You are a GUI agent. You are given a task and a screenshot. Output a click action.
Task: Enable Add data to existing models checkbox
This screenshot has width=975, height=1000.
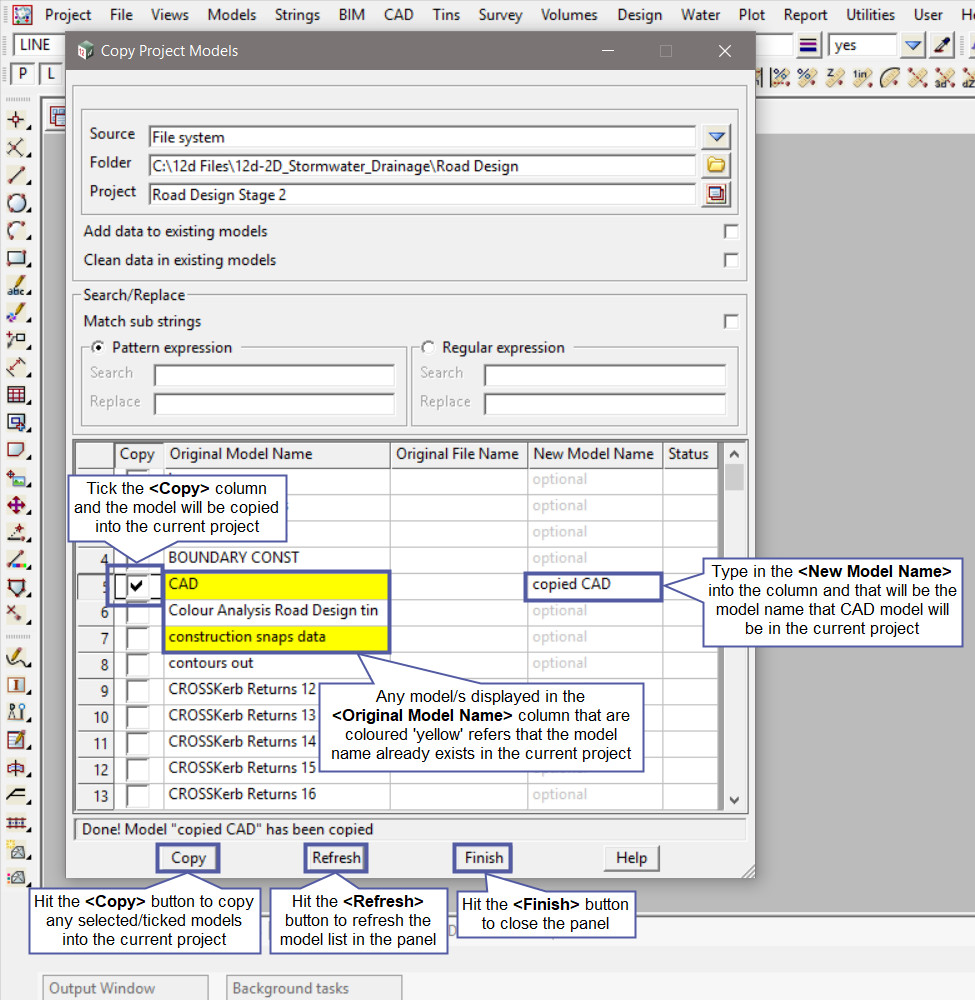(731, 232)
